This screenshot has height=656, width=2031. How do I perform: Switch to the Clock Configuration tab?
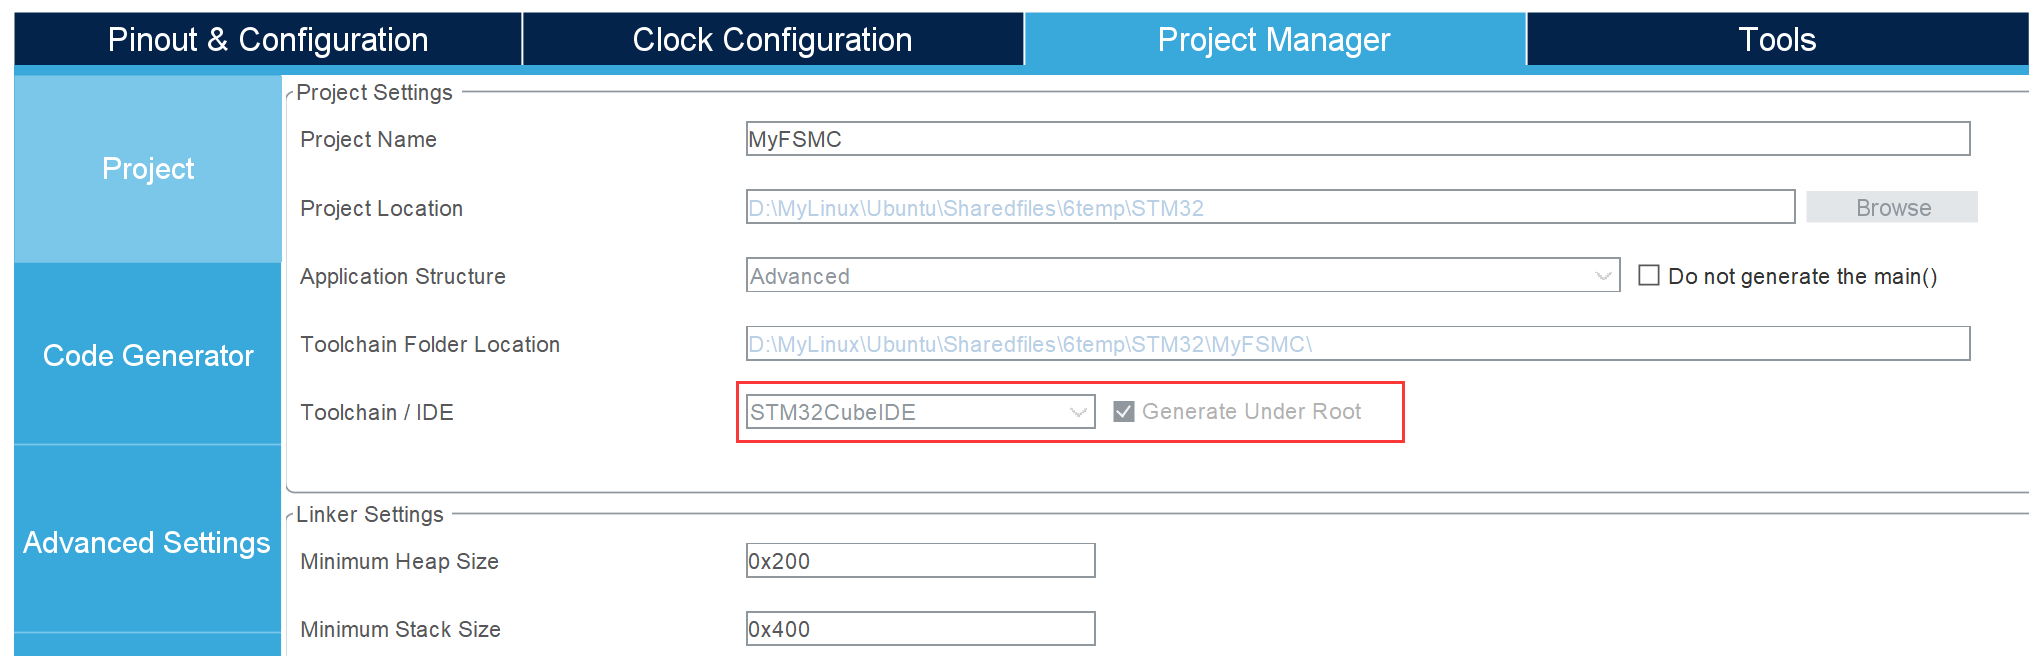coord(772,40)
